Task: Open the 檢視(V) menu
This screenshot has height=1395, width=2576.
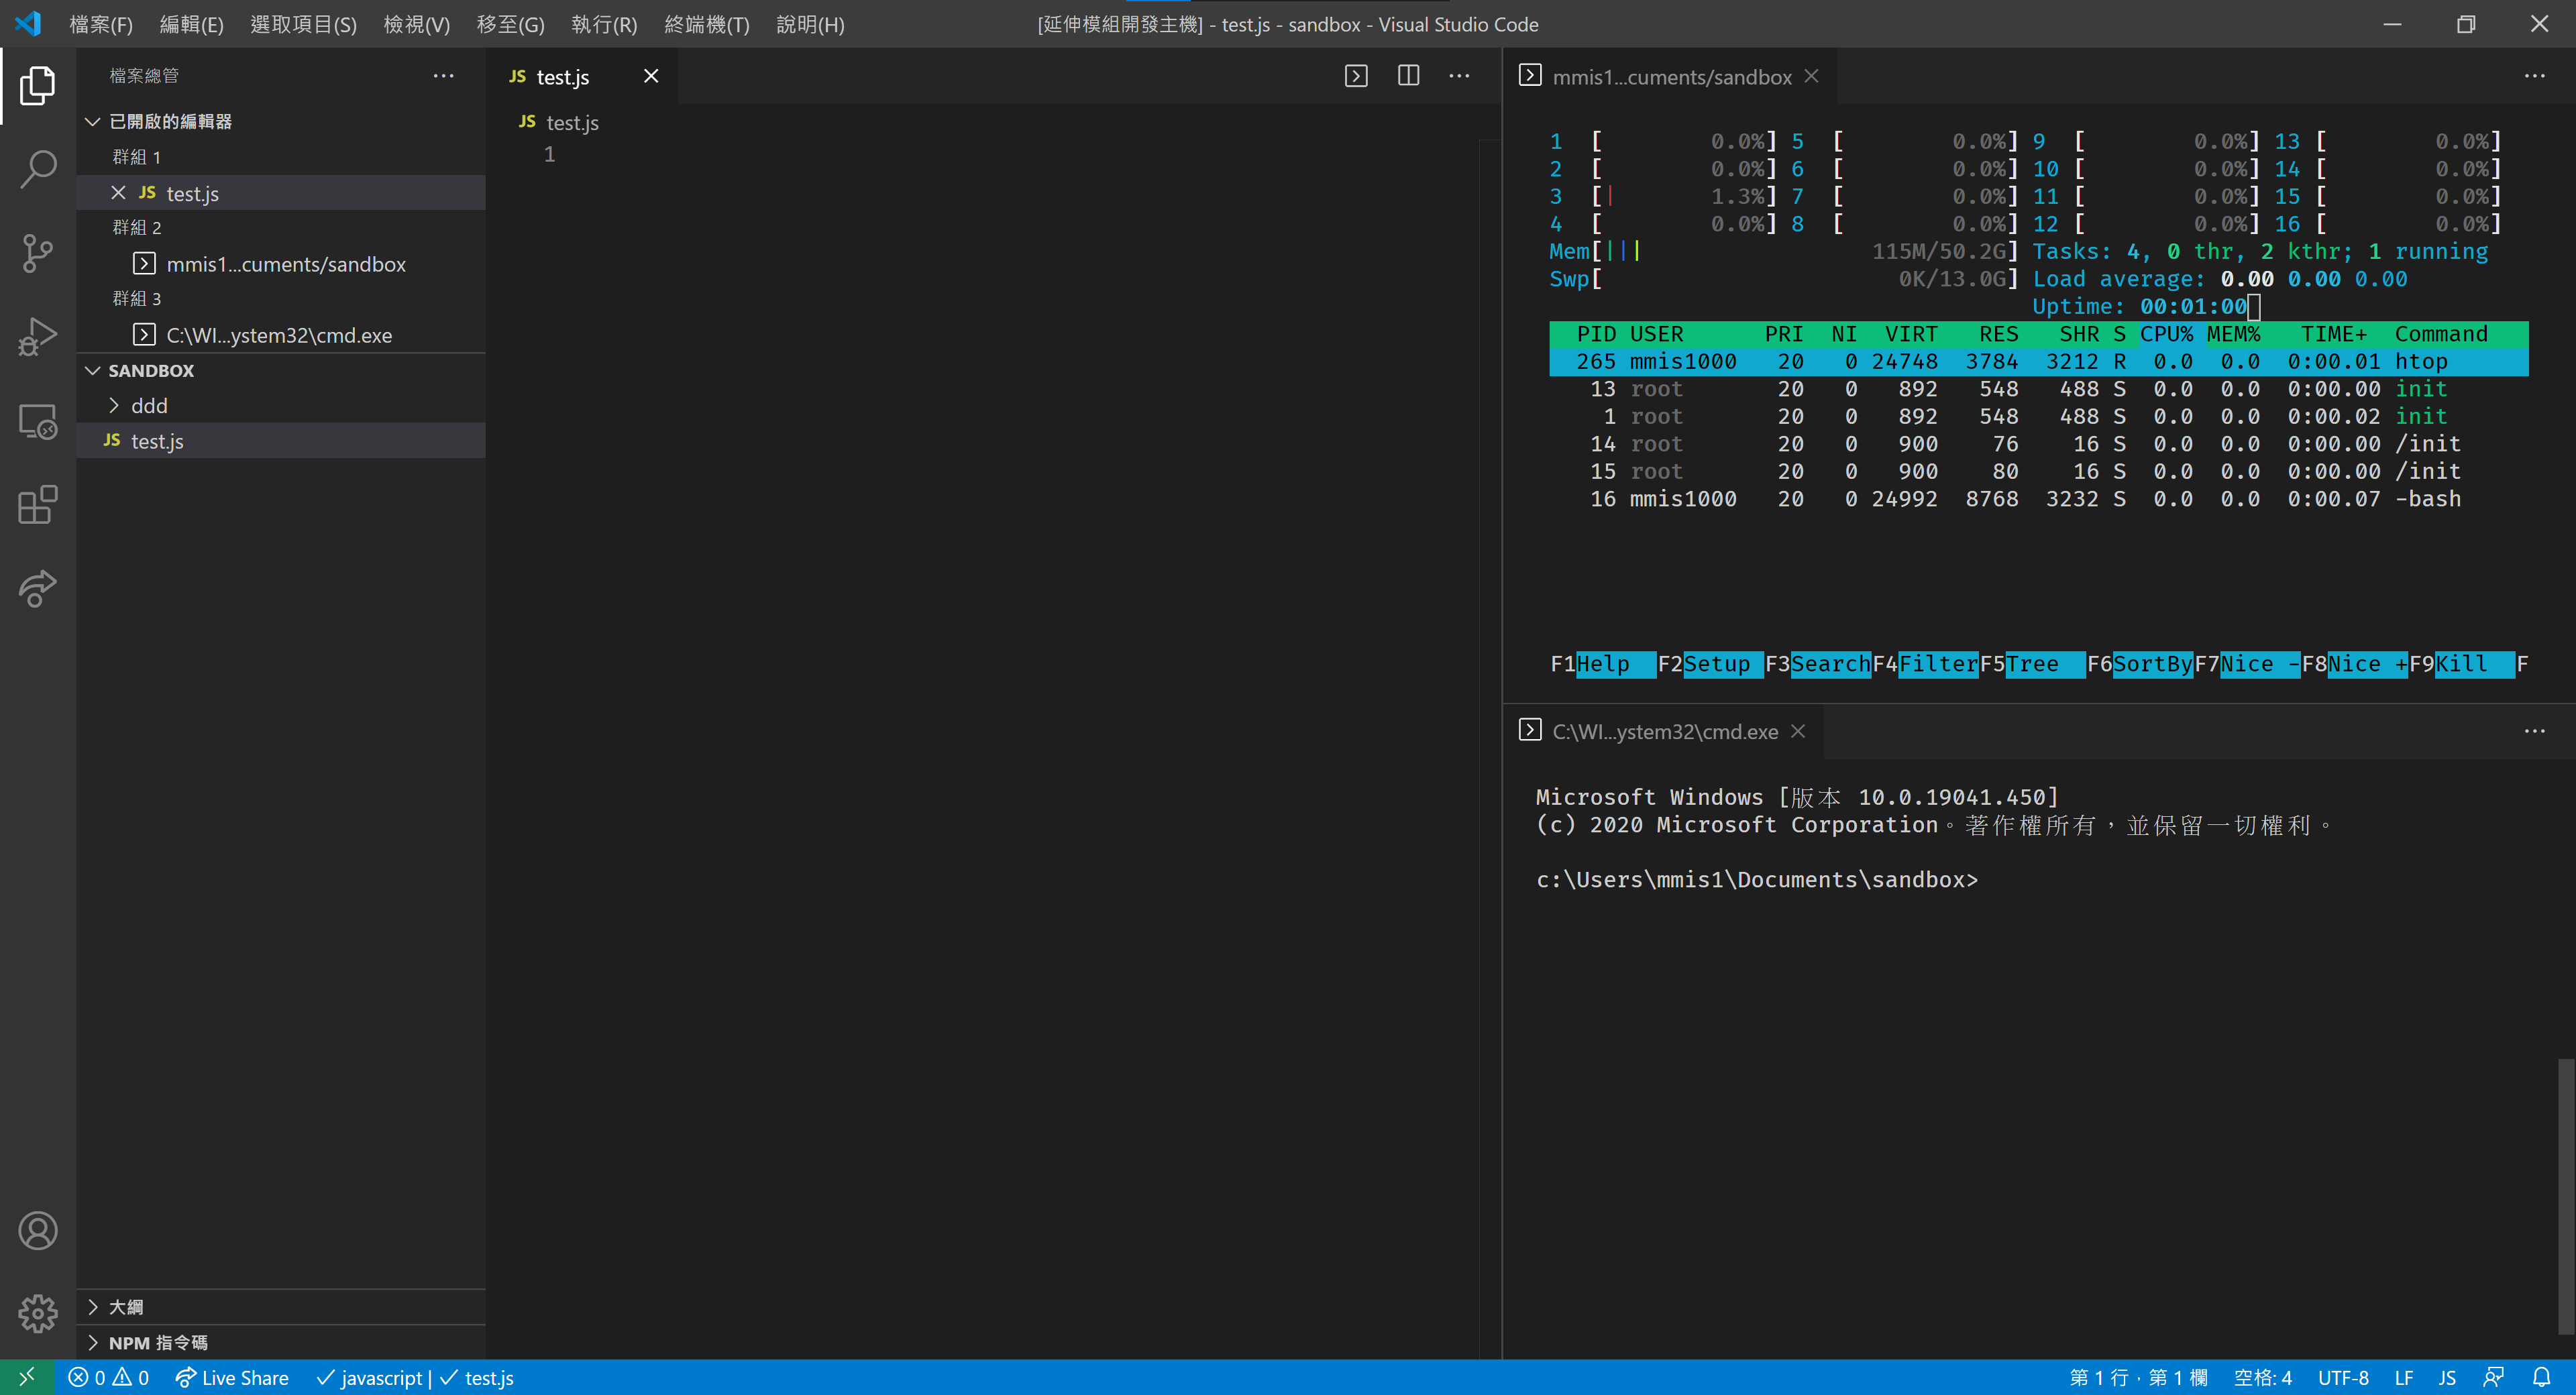Action: (x=416, y=24)
